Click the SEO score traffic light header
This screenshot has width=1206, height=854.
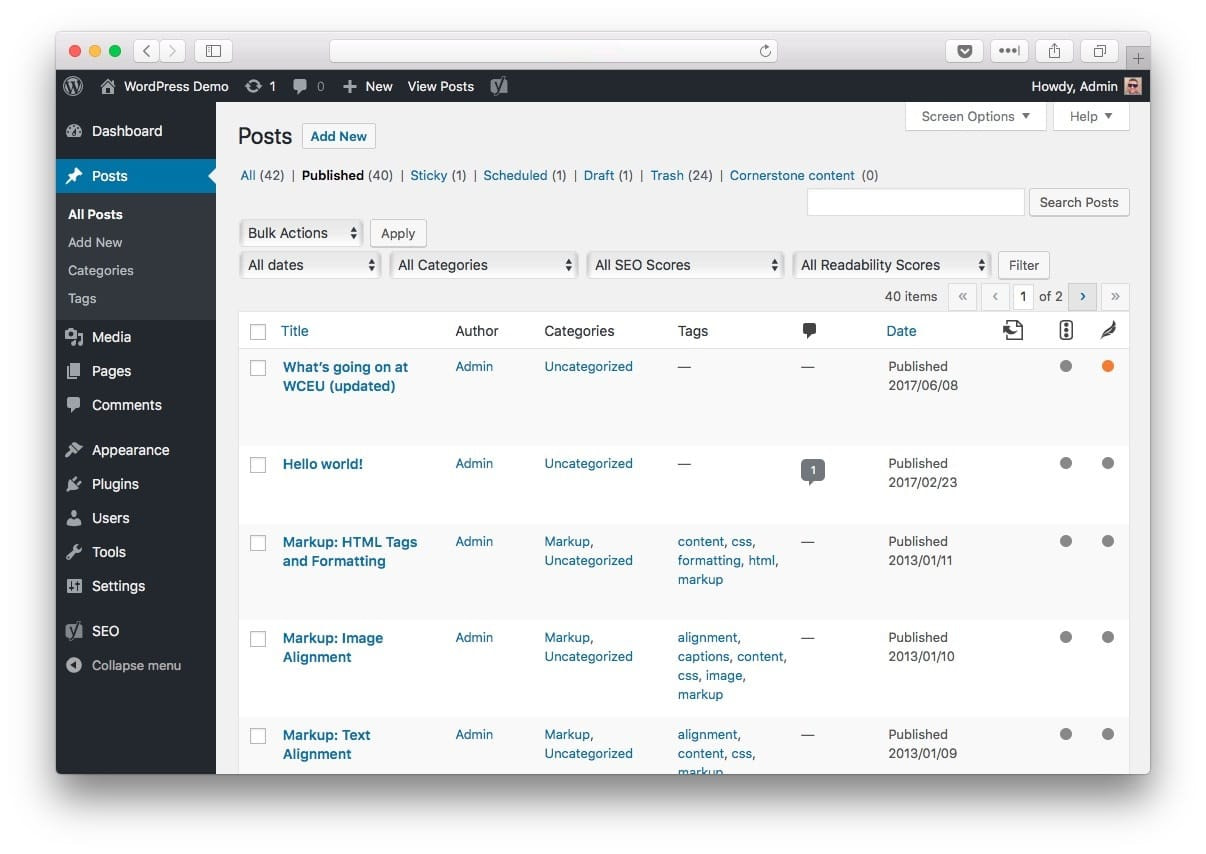coord(1066,330)
